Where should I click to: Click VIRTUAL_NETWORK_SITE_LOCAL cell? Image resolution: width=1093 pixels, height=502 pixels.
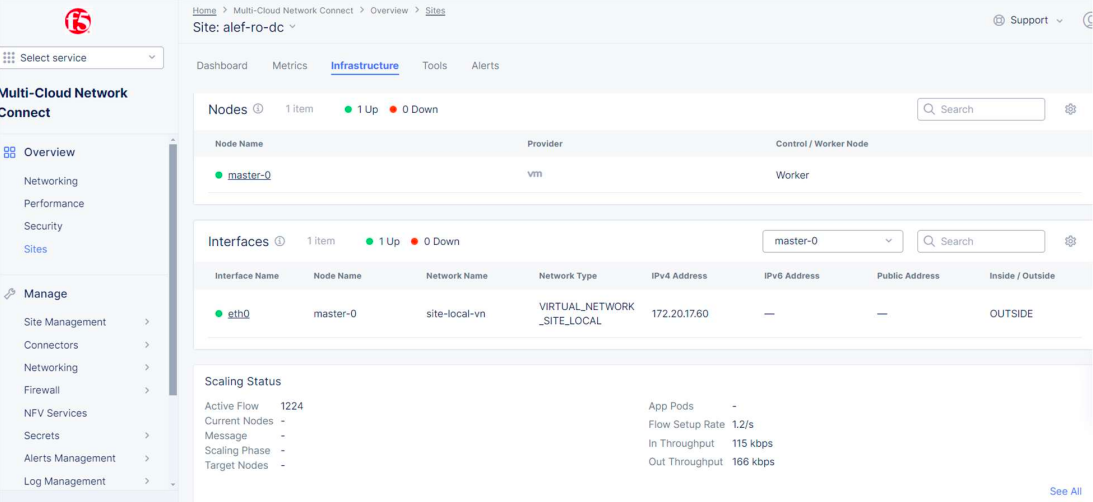[586, 314]
